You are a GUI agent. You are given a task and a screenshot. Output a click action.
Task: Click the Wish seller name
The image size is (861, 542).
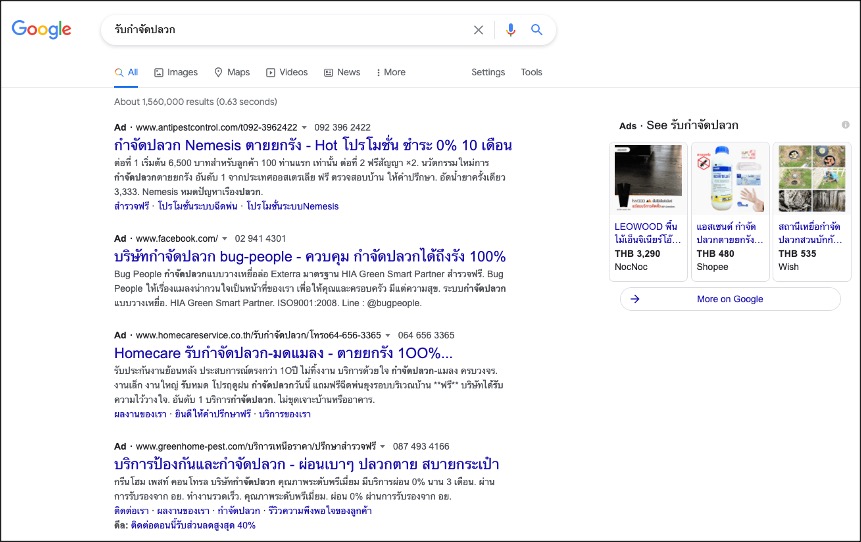789,267
